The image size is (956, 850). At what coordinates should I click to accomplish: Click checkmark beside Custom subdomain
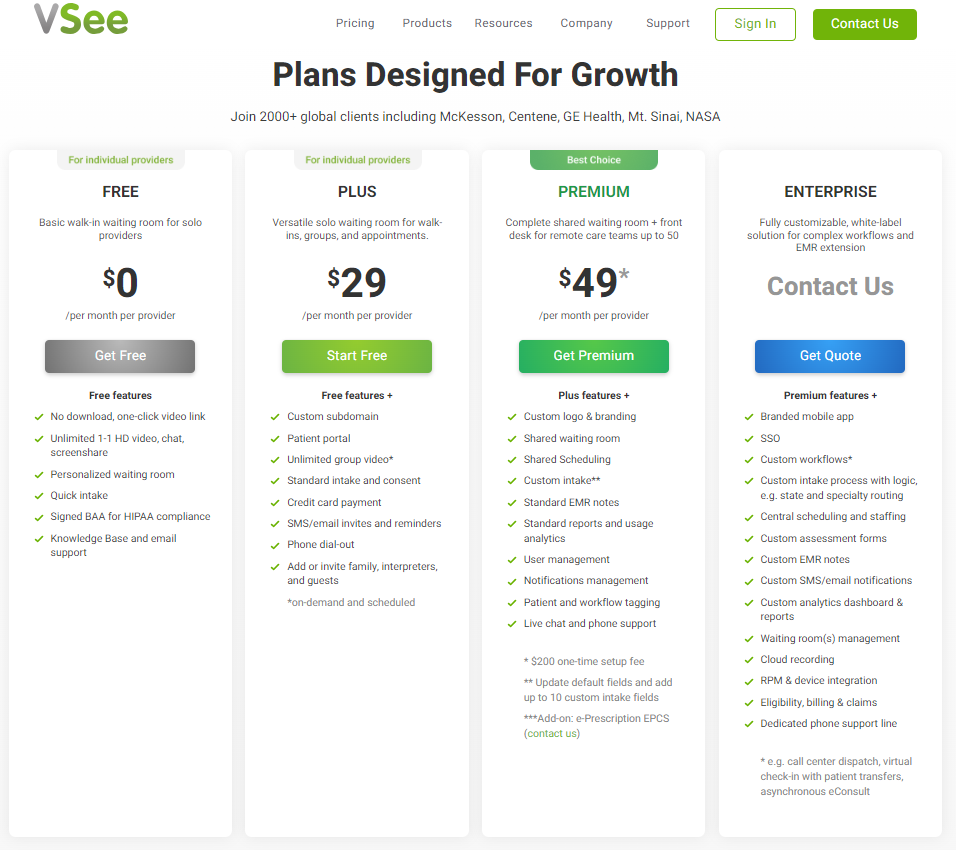click(x=275, y=417)
